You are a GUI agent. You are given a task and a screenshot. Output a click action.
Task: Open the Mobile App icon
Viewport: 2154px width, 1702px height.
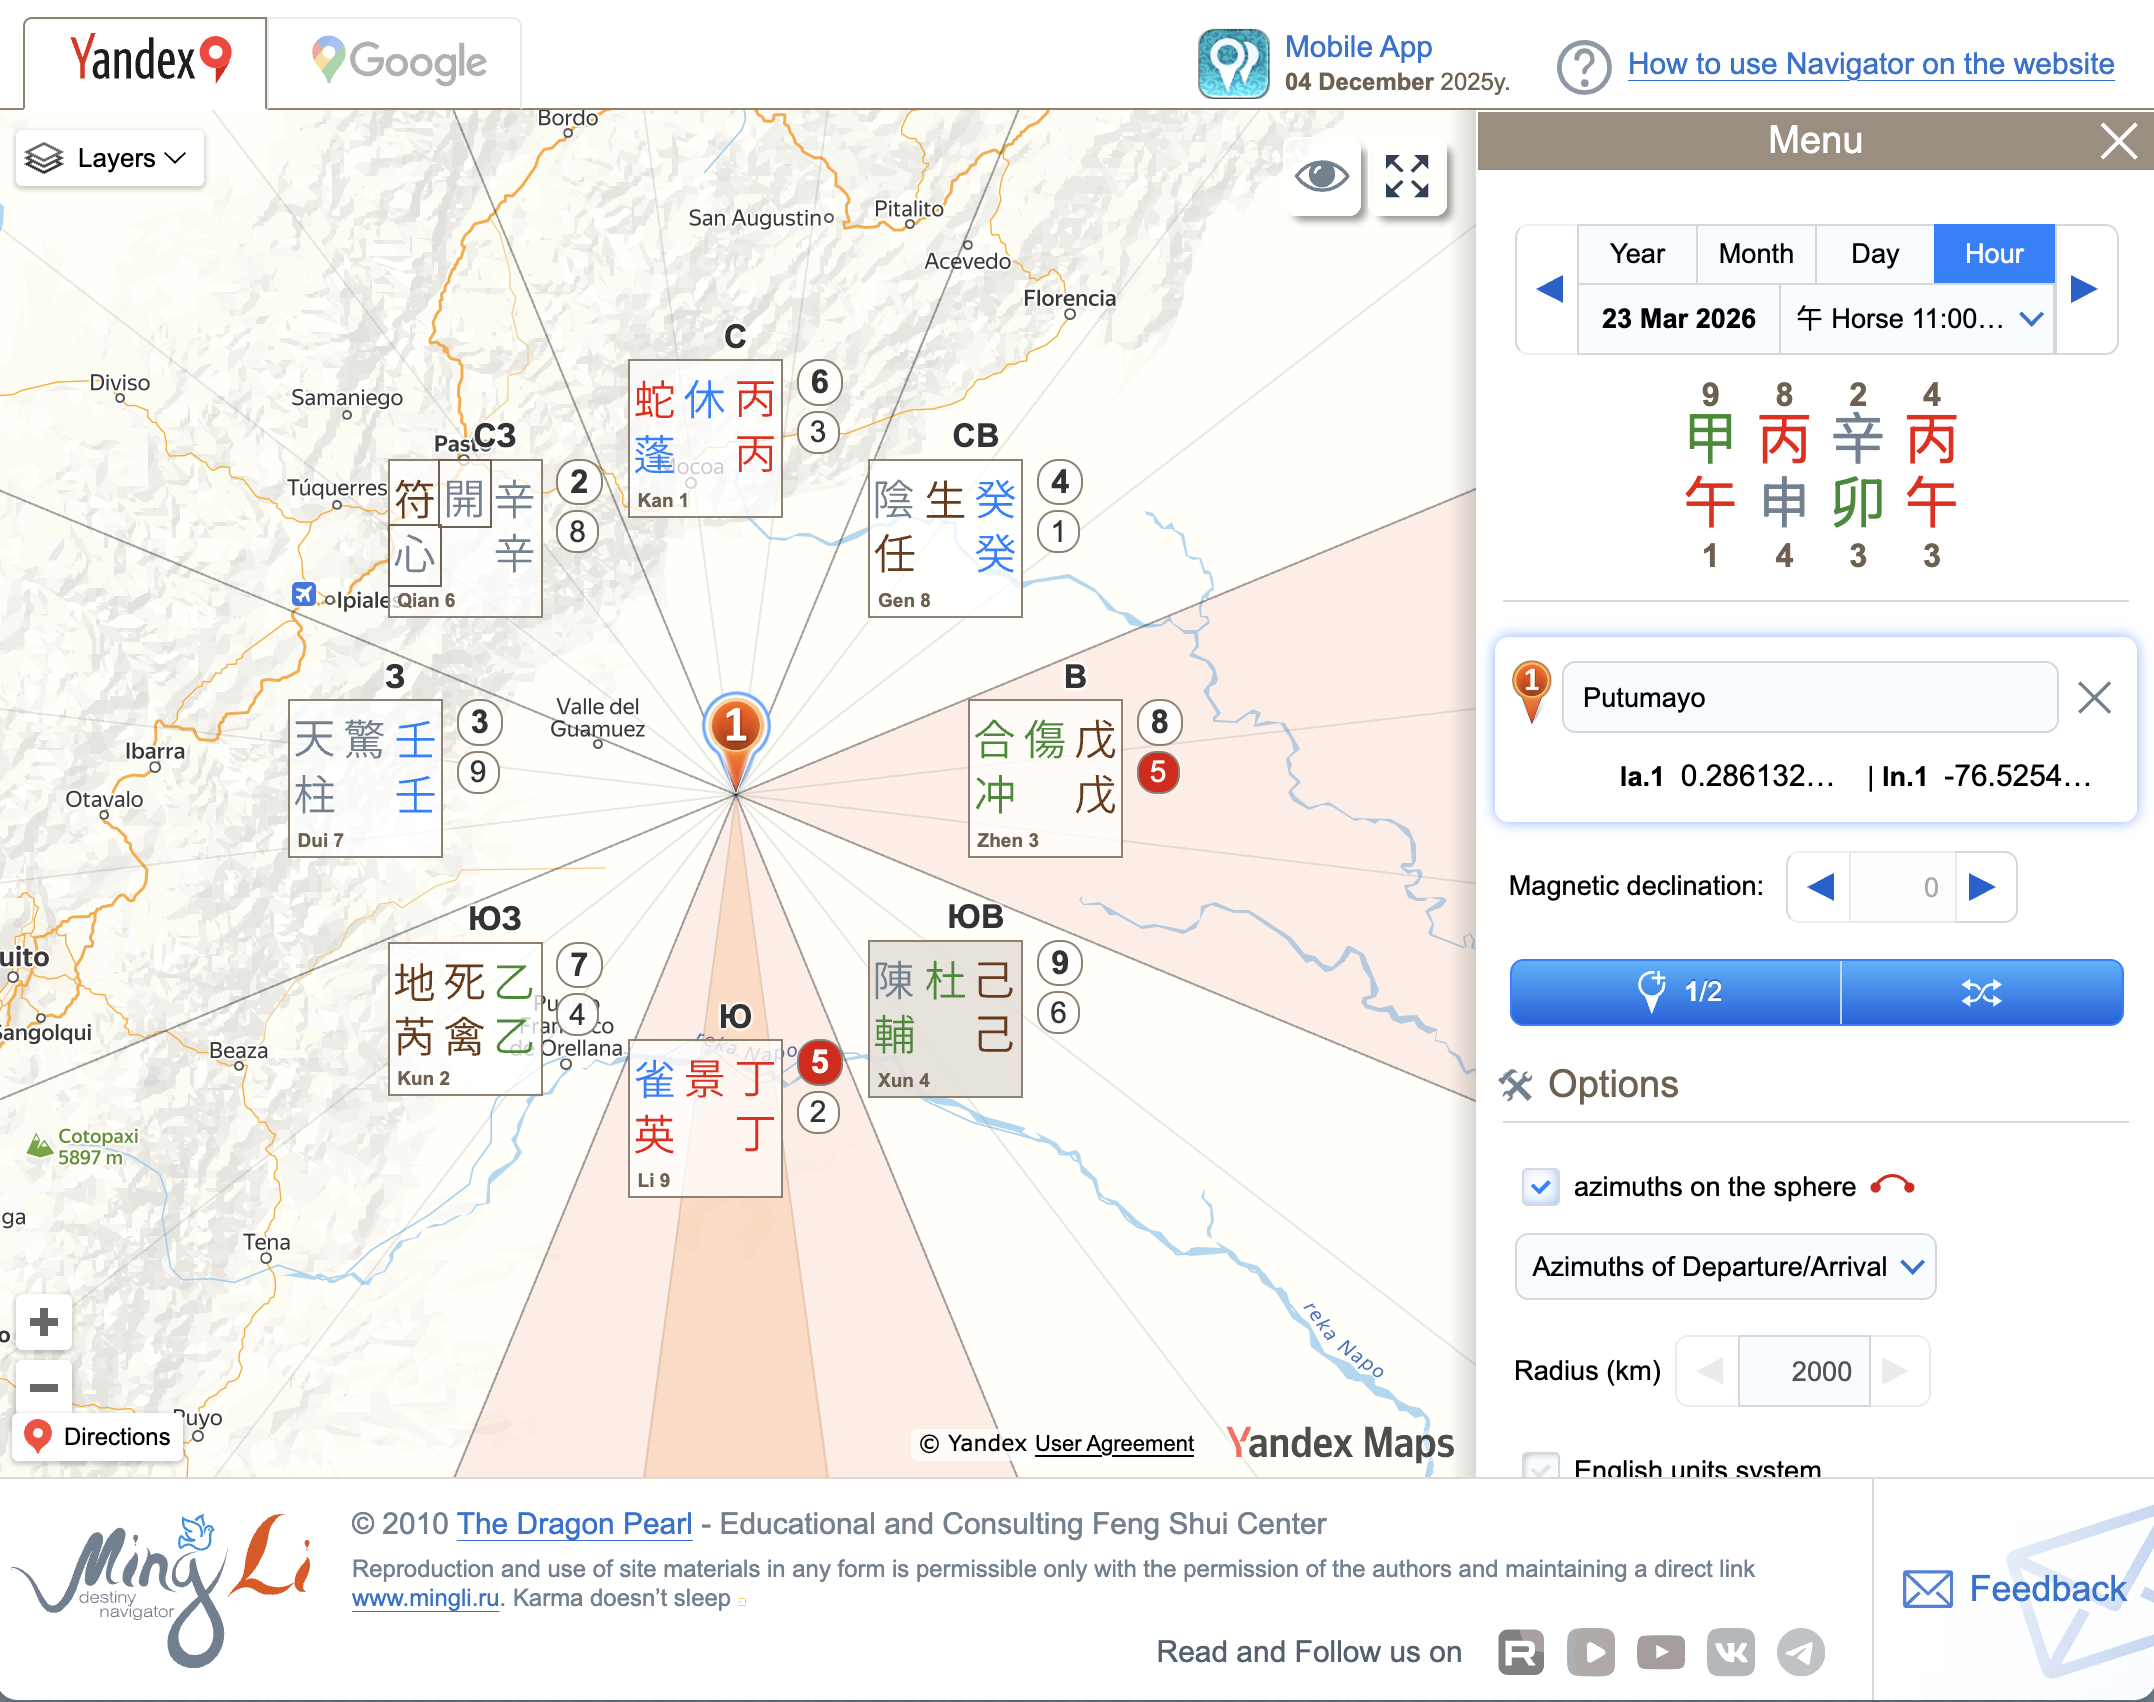[1233, 62]
